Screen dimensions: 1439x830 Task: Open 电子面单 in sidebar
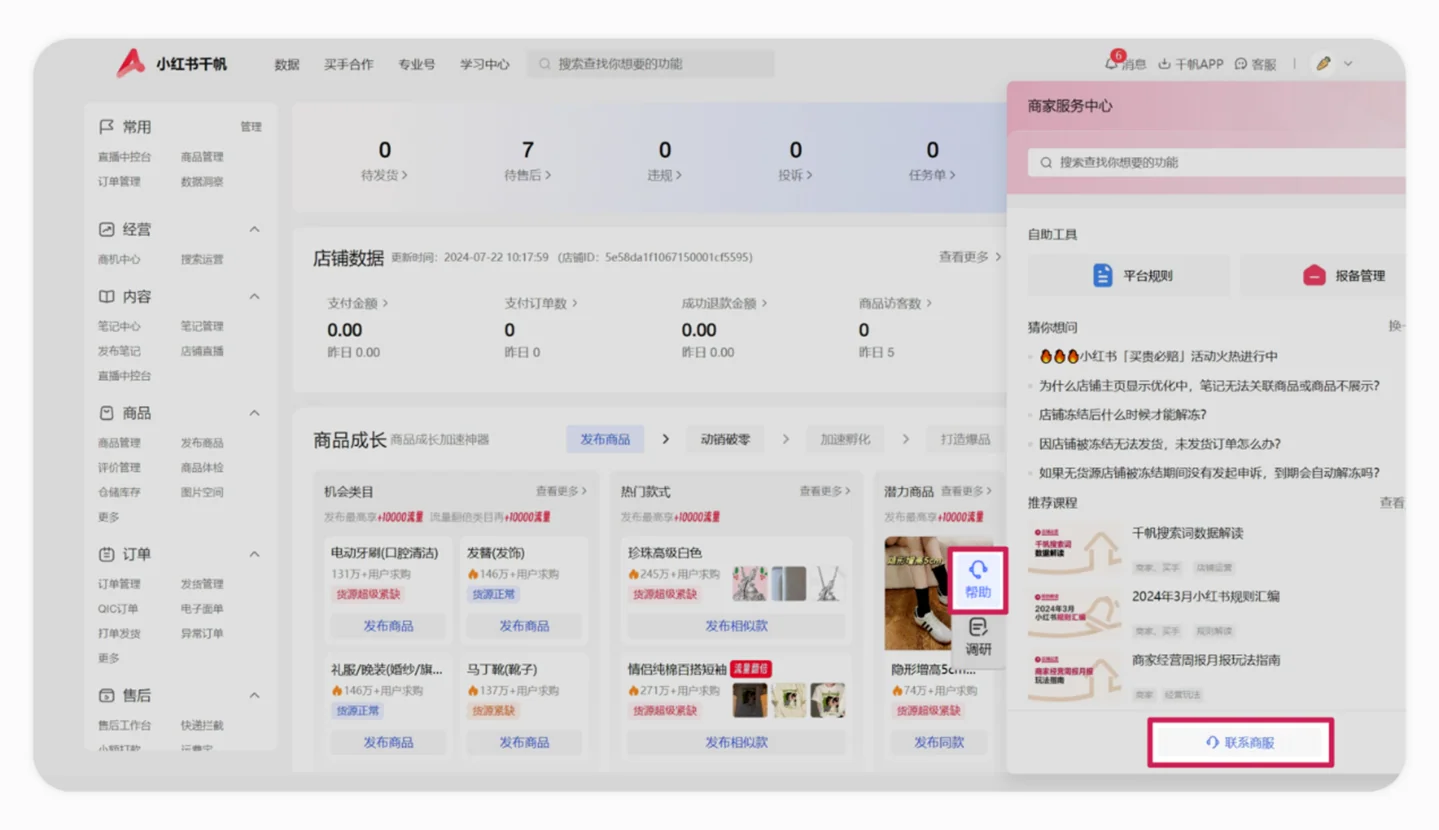202,609
